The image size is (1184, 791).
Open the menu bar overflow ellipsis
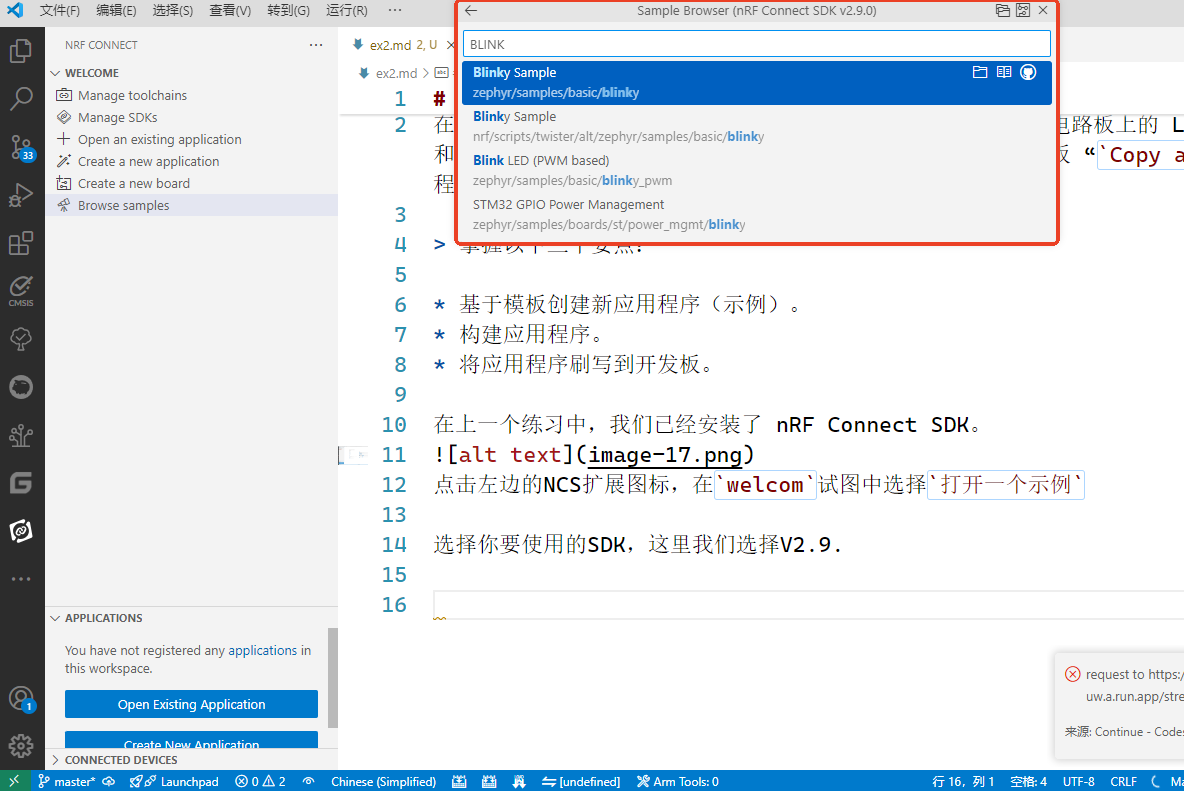coord(395,11)
